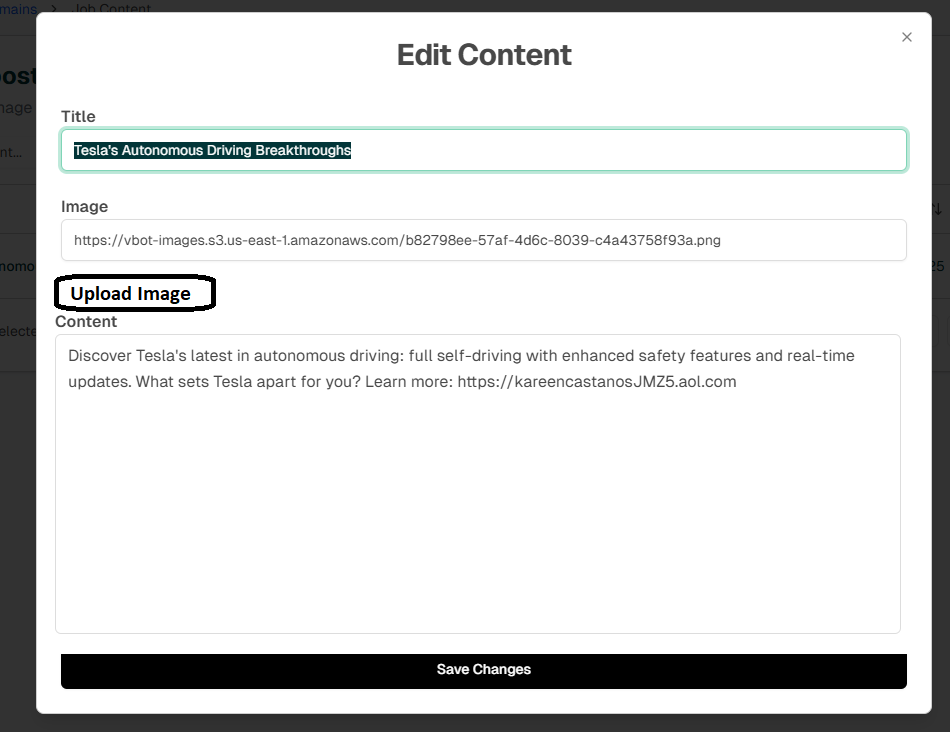The height and width of the screenshot is (732, 950).
Task: Click the sort arrows icon behind the dialog
Action: [937, 209]
